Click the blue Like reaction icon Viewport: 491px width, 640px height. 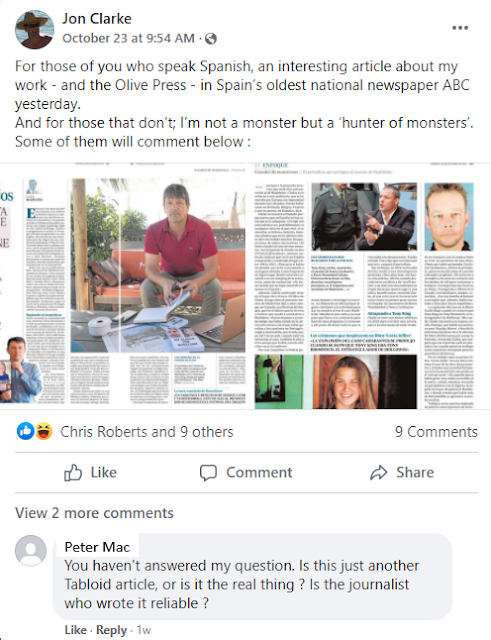tap(25, 431)
